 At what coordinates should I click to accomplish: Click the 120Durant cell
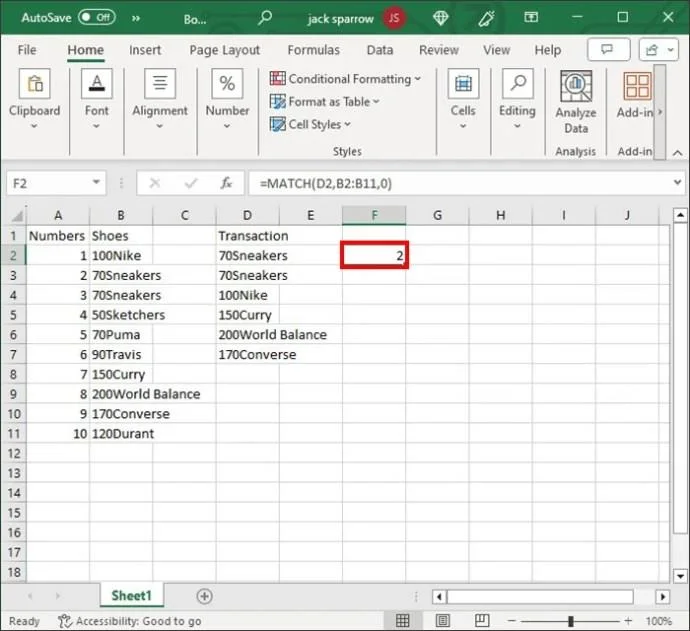[122, 434]
